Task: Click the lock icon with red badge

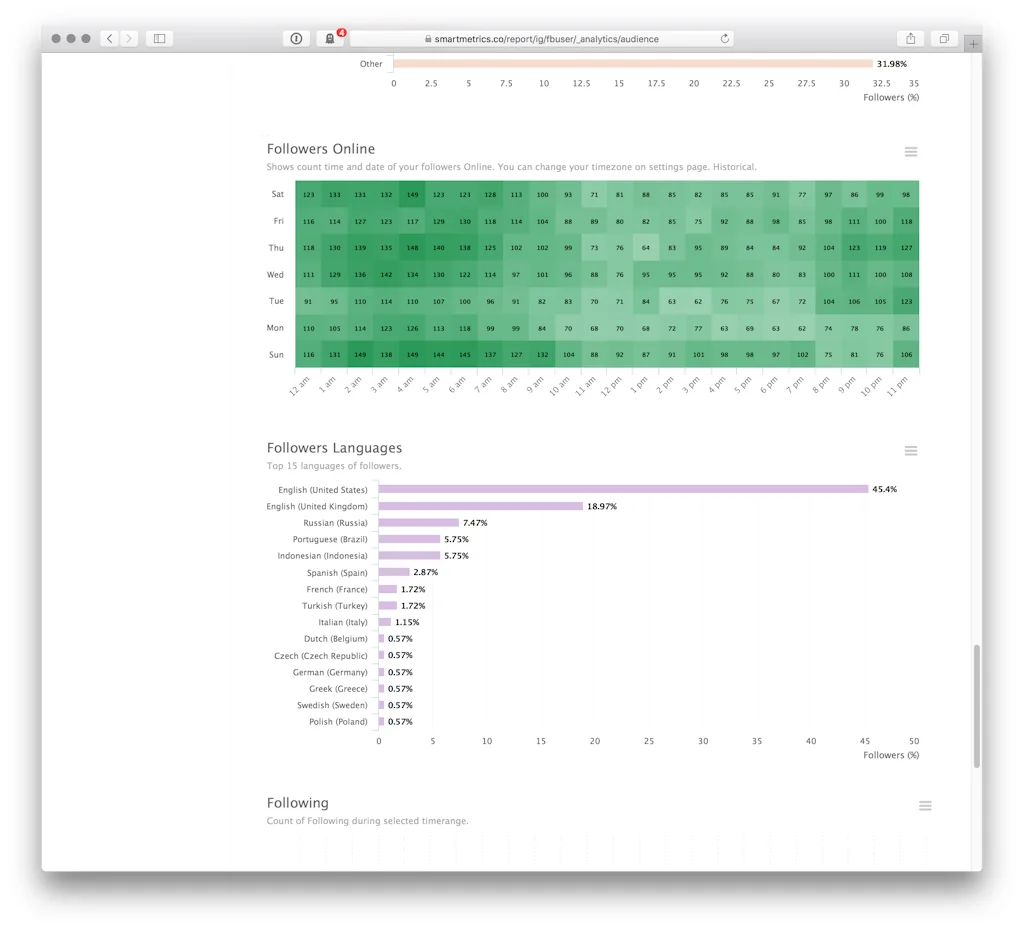Action: click(x=330, y=38)
